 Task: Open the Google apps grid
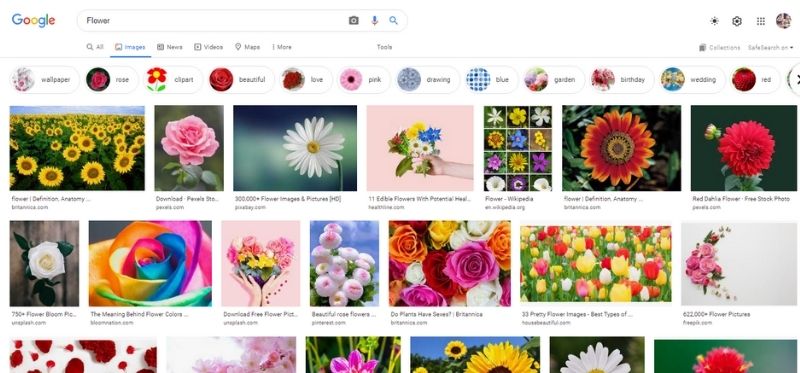(761, 21)
